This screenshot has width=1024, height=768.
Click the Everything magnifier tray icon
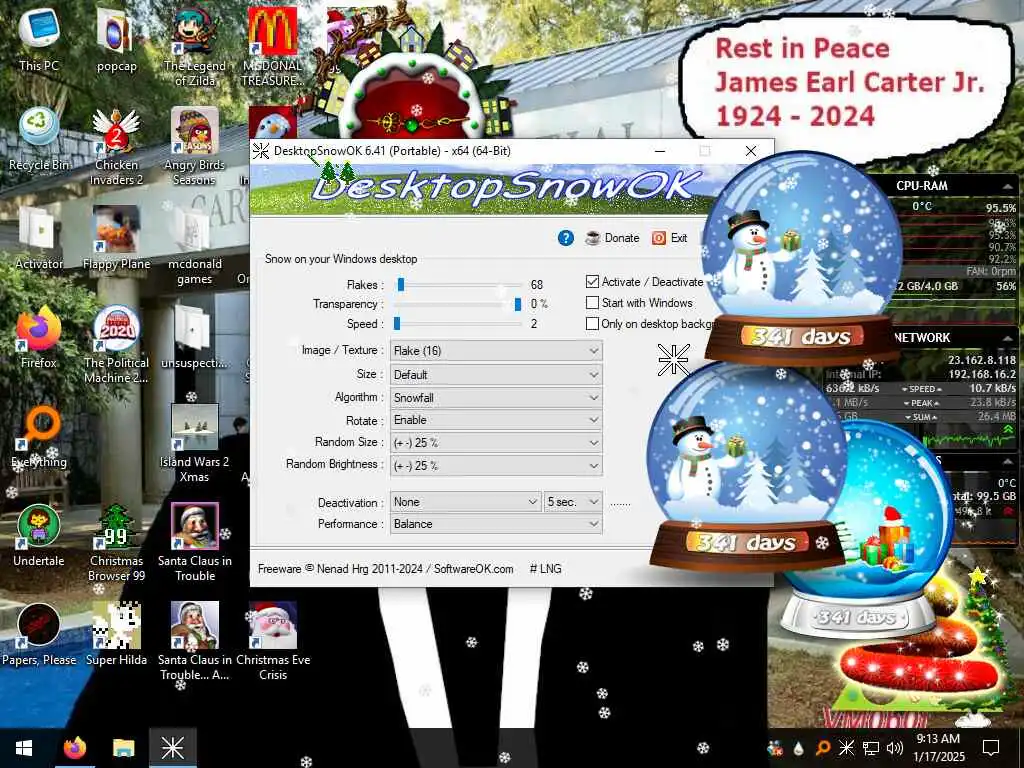click(x=822, y=748)
